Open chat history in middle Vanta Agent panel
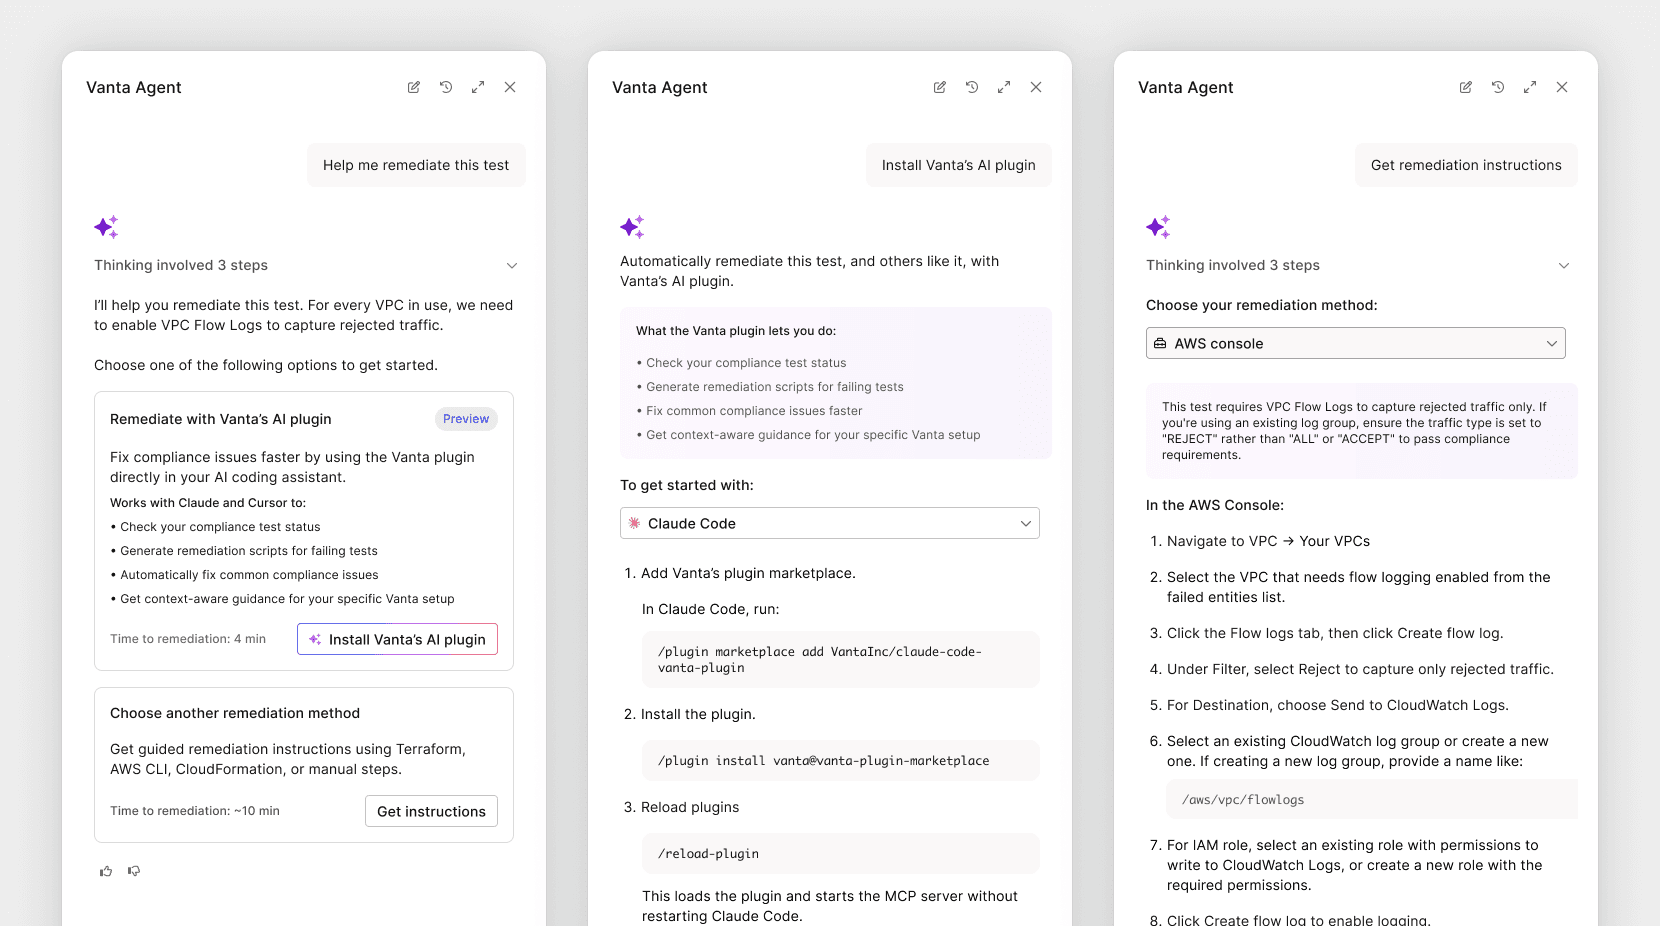 click(972, 87)
